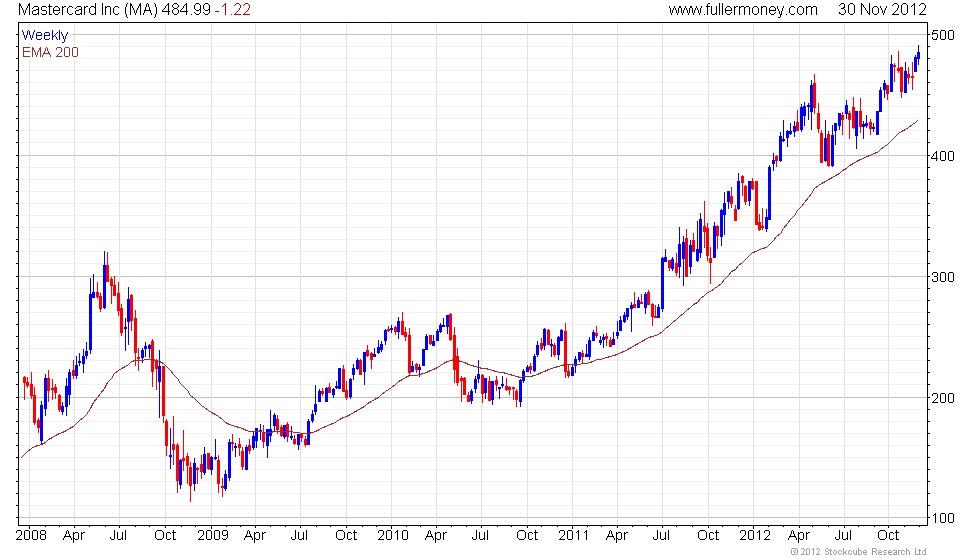Click the 500 price axis label

coord(942,35)
